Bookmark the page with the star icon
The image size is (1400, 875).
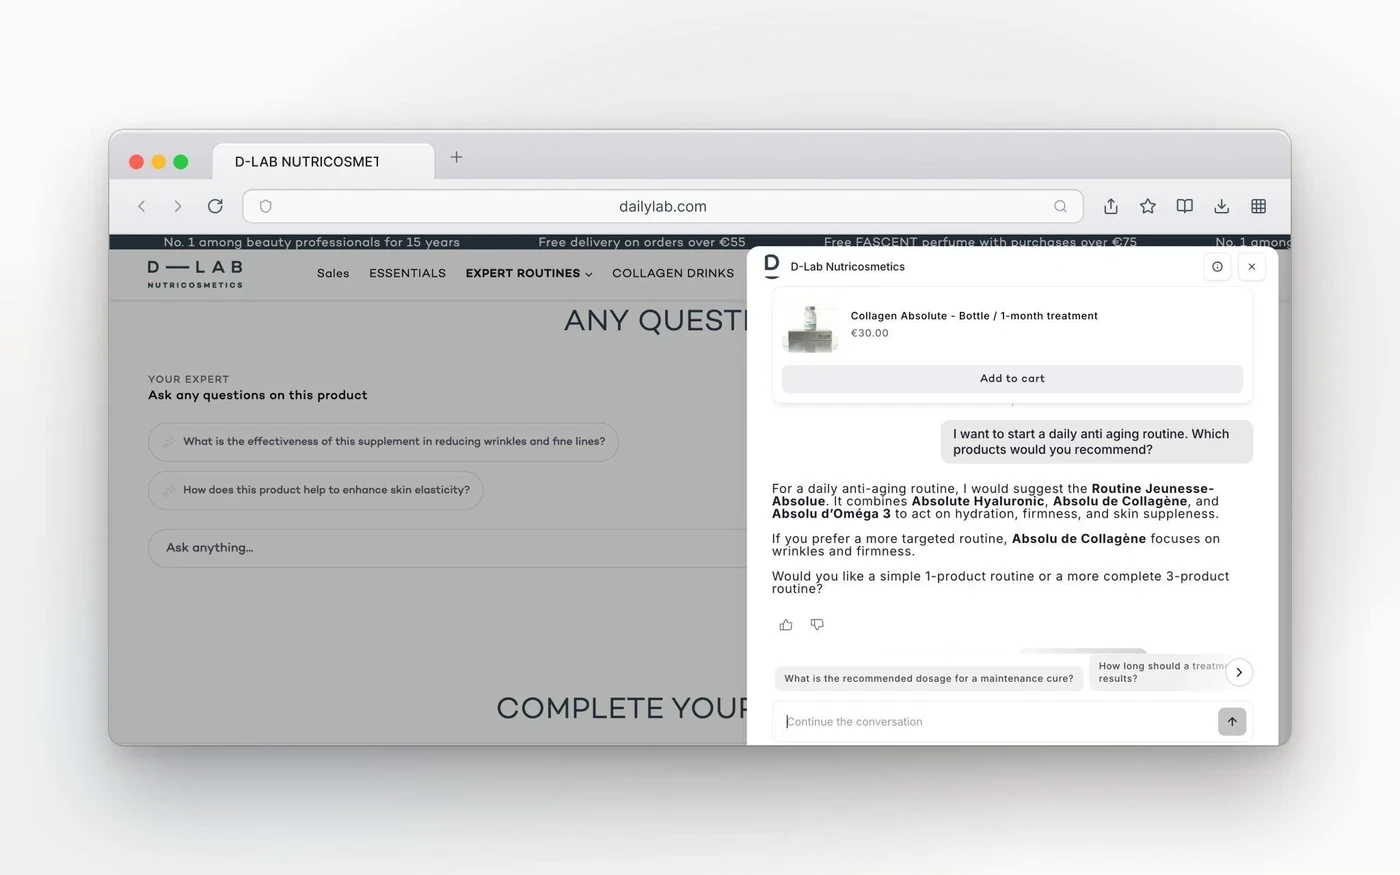1148,206
